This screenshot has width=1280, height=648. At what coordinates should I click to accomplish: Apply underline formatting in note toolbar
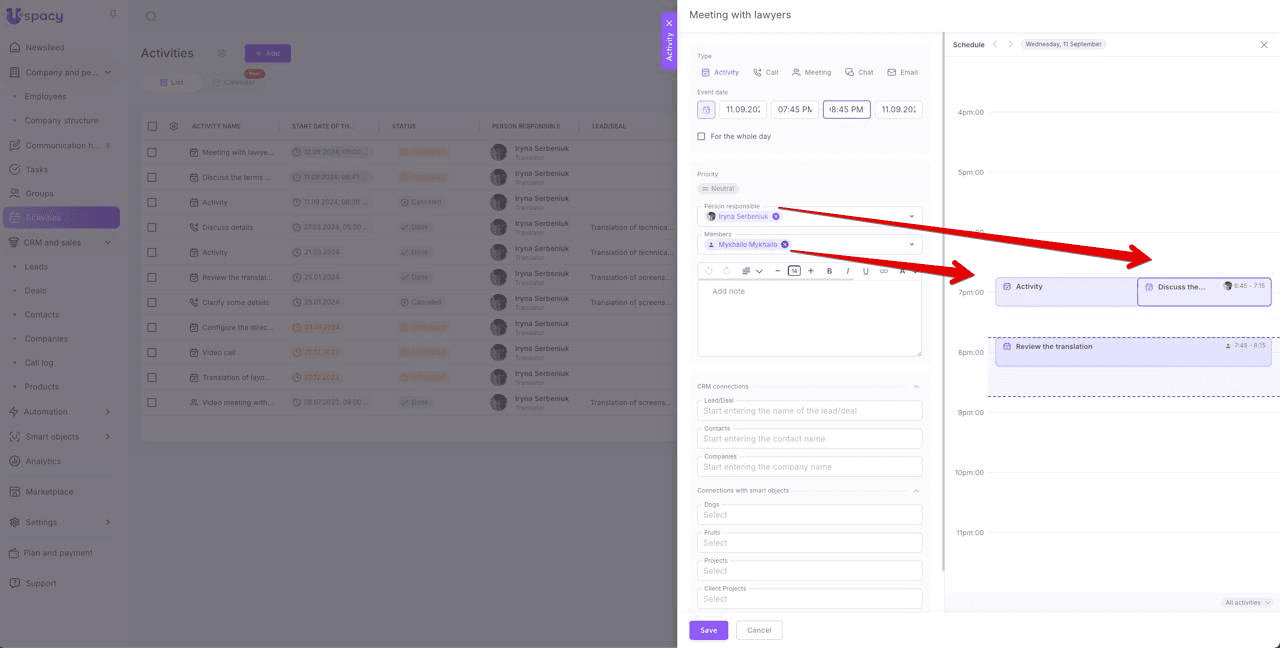coord(866,271)
